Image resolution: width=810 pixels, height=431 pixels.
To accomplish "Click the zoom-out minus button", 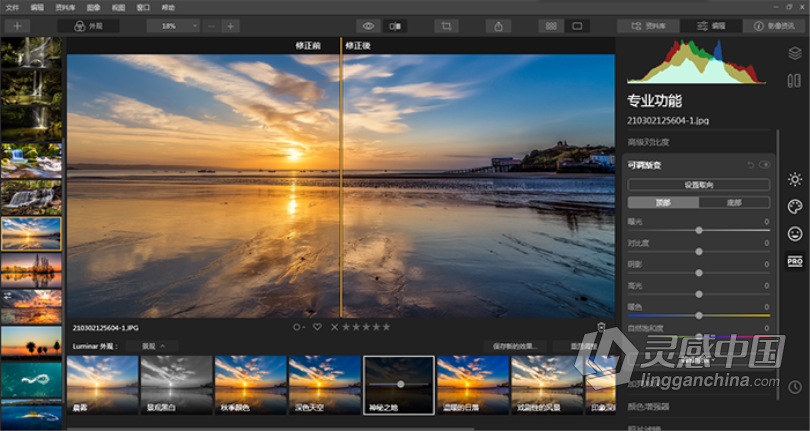I will click(212, 26).
